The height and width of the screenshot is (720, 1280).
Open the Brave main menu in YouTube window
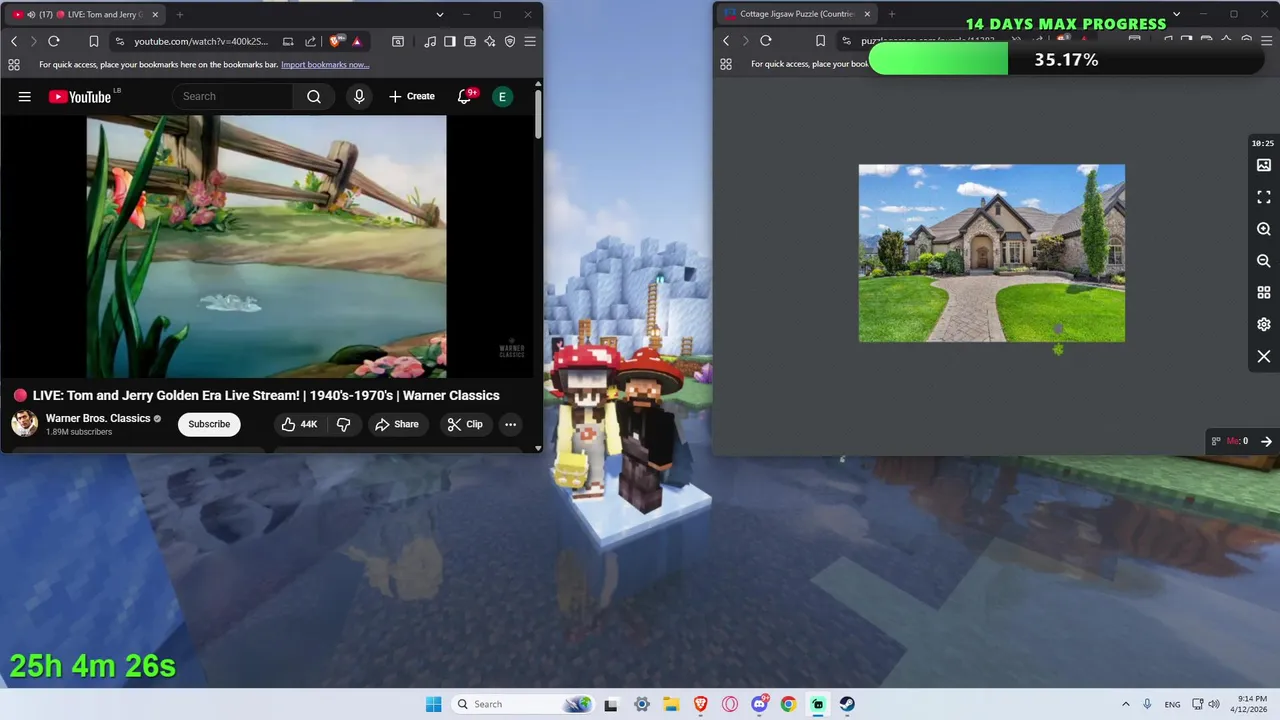530,41
